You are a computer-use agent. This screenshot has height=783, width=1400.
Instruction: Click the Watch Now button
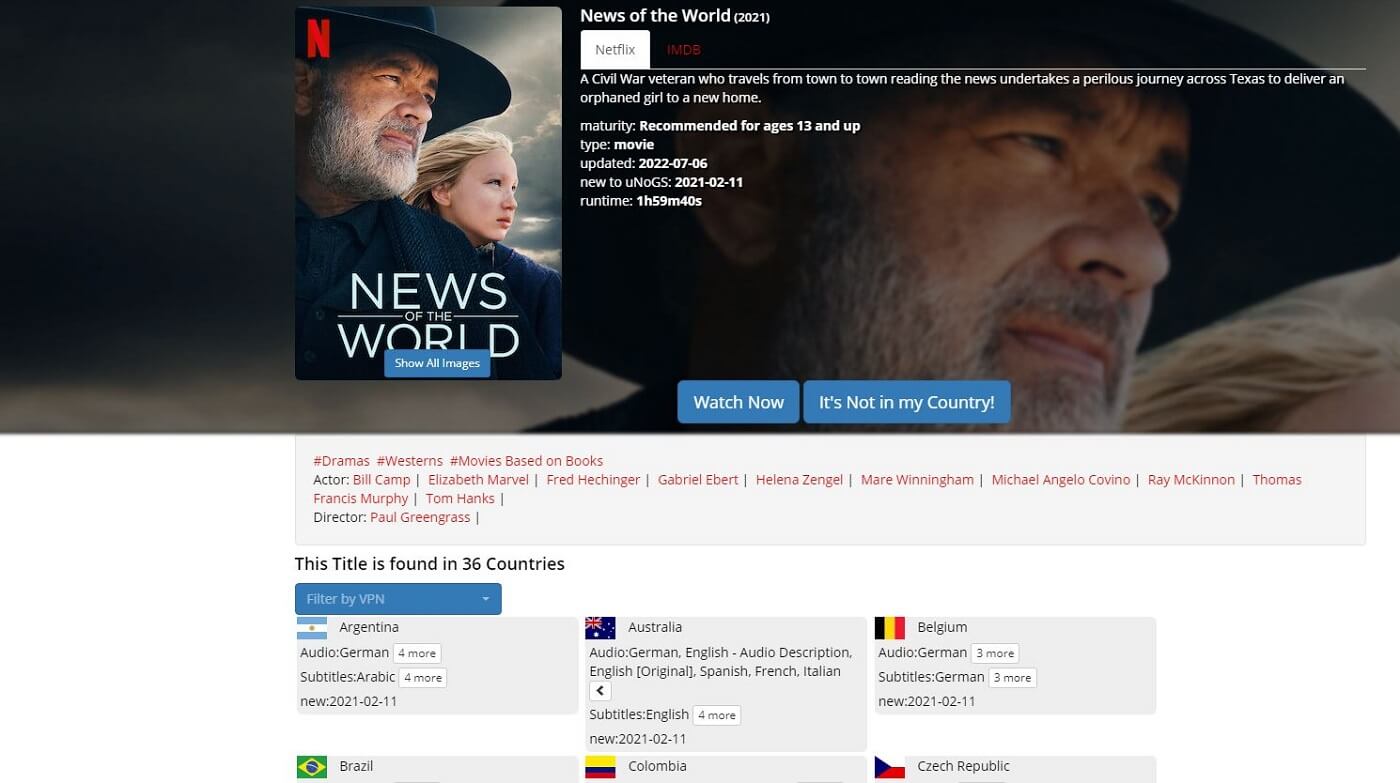click(x=738, y=402)
